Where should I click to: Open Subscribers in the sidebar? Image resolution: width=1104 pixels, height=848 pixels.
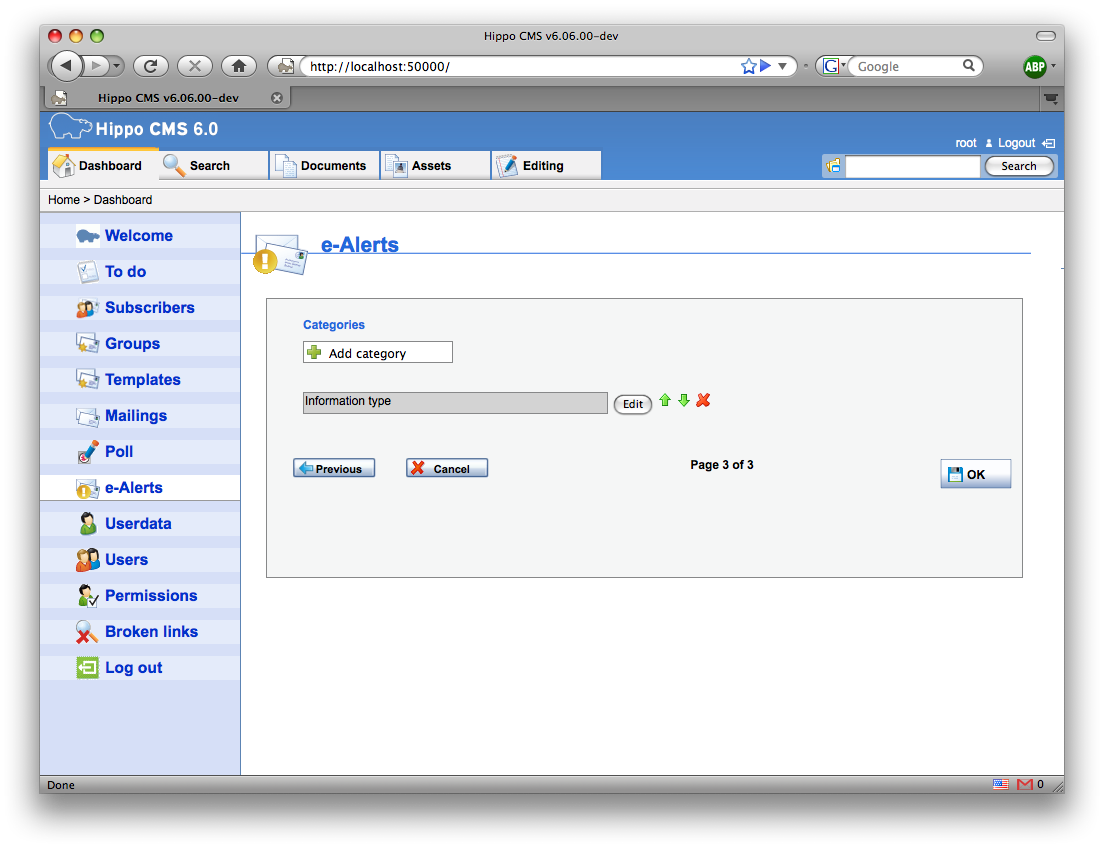click(x=149, y=308)
